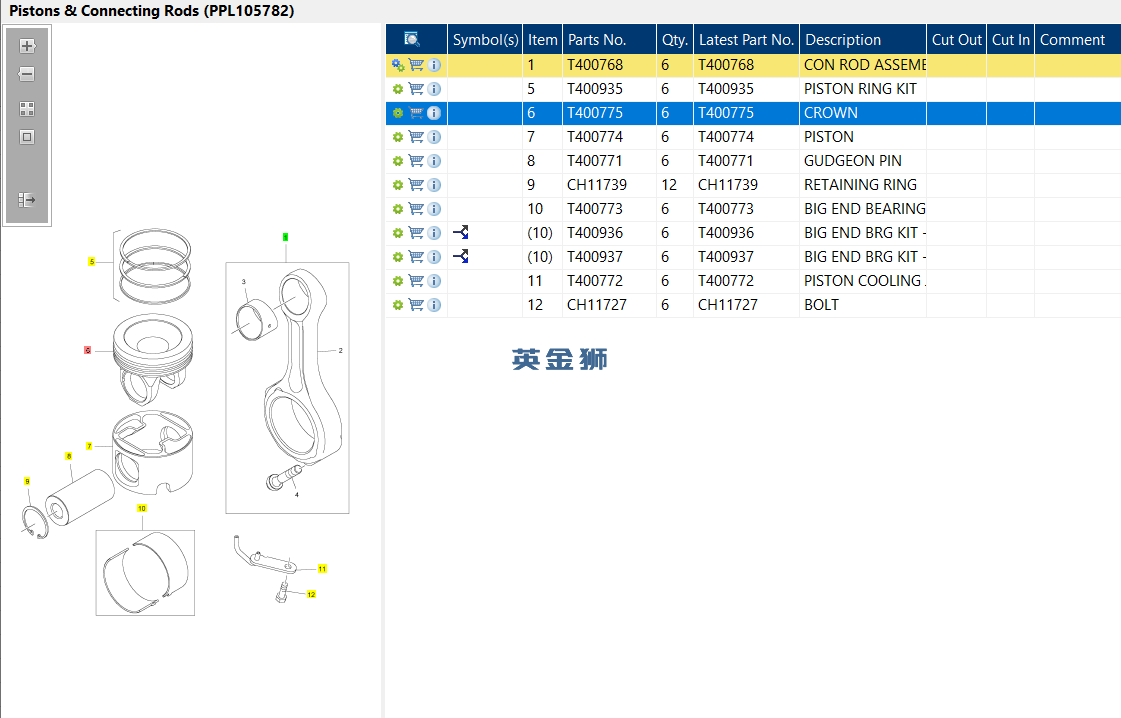This screenshot has height=718, width=1121.
Task: Select latest part number T400774
Action: coord(746,137)
